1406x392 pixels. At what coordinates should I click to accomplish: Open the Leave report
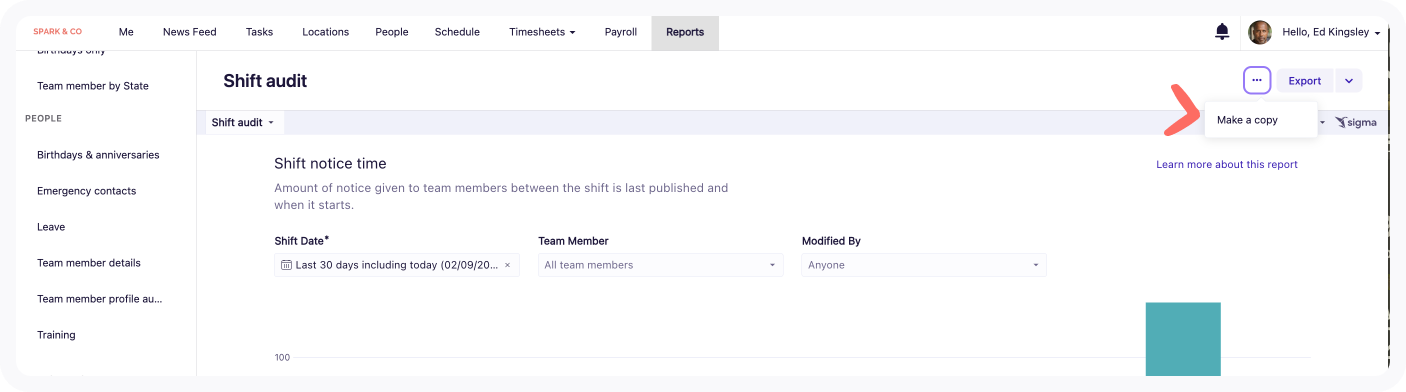(x=51, y=227)
